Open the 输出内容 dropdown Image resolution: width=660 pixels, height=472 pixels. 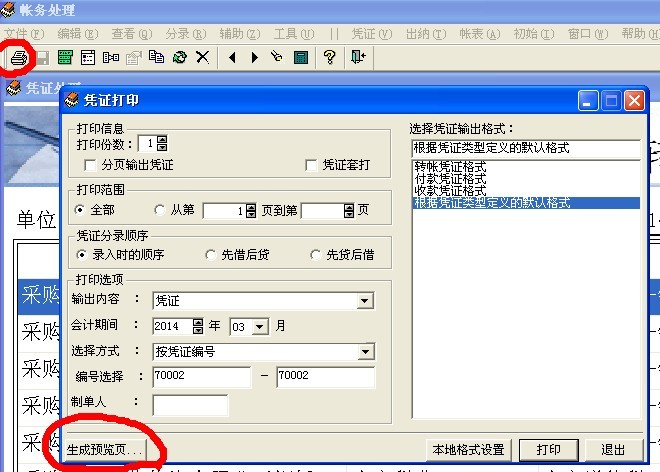pyautogui.click(x=365, y=301)
